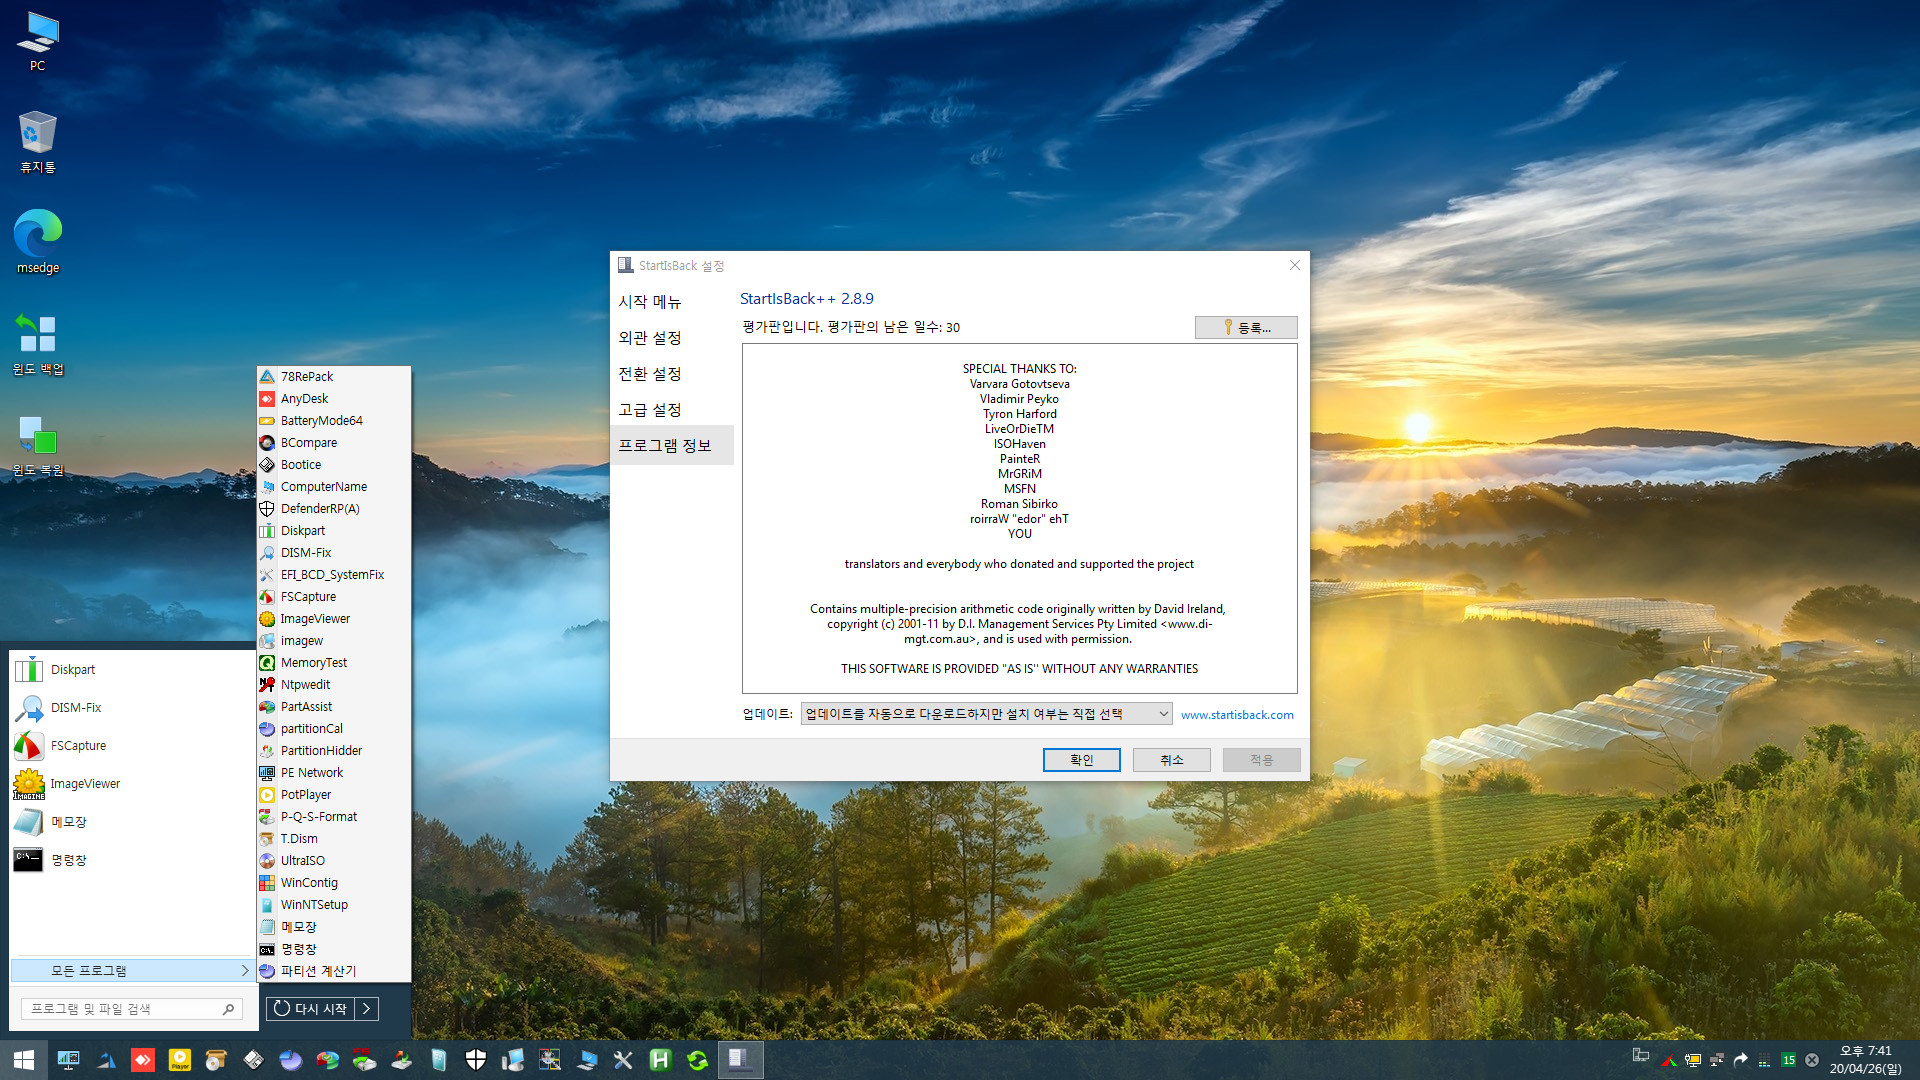This screenshot has height=1080, width=1920.
Task: Open 파티션 계산기 from programs list
Action: pyautogui.click(x=334, y=971)
